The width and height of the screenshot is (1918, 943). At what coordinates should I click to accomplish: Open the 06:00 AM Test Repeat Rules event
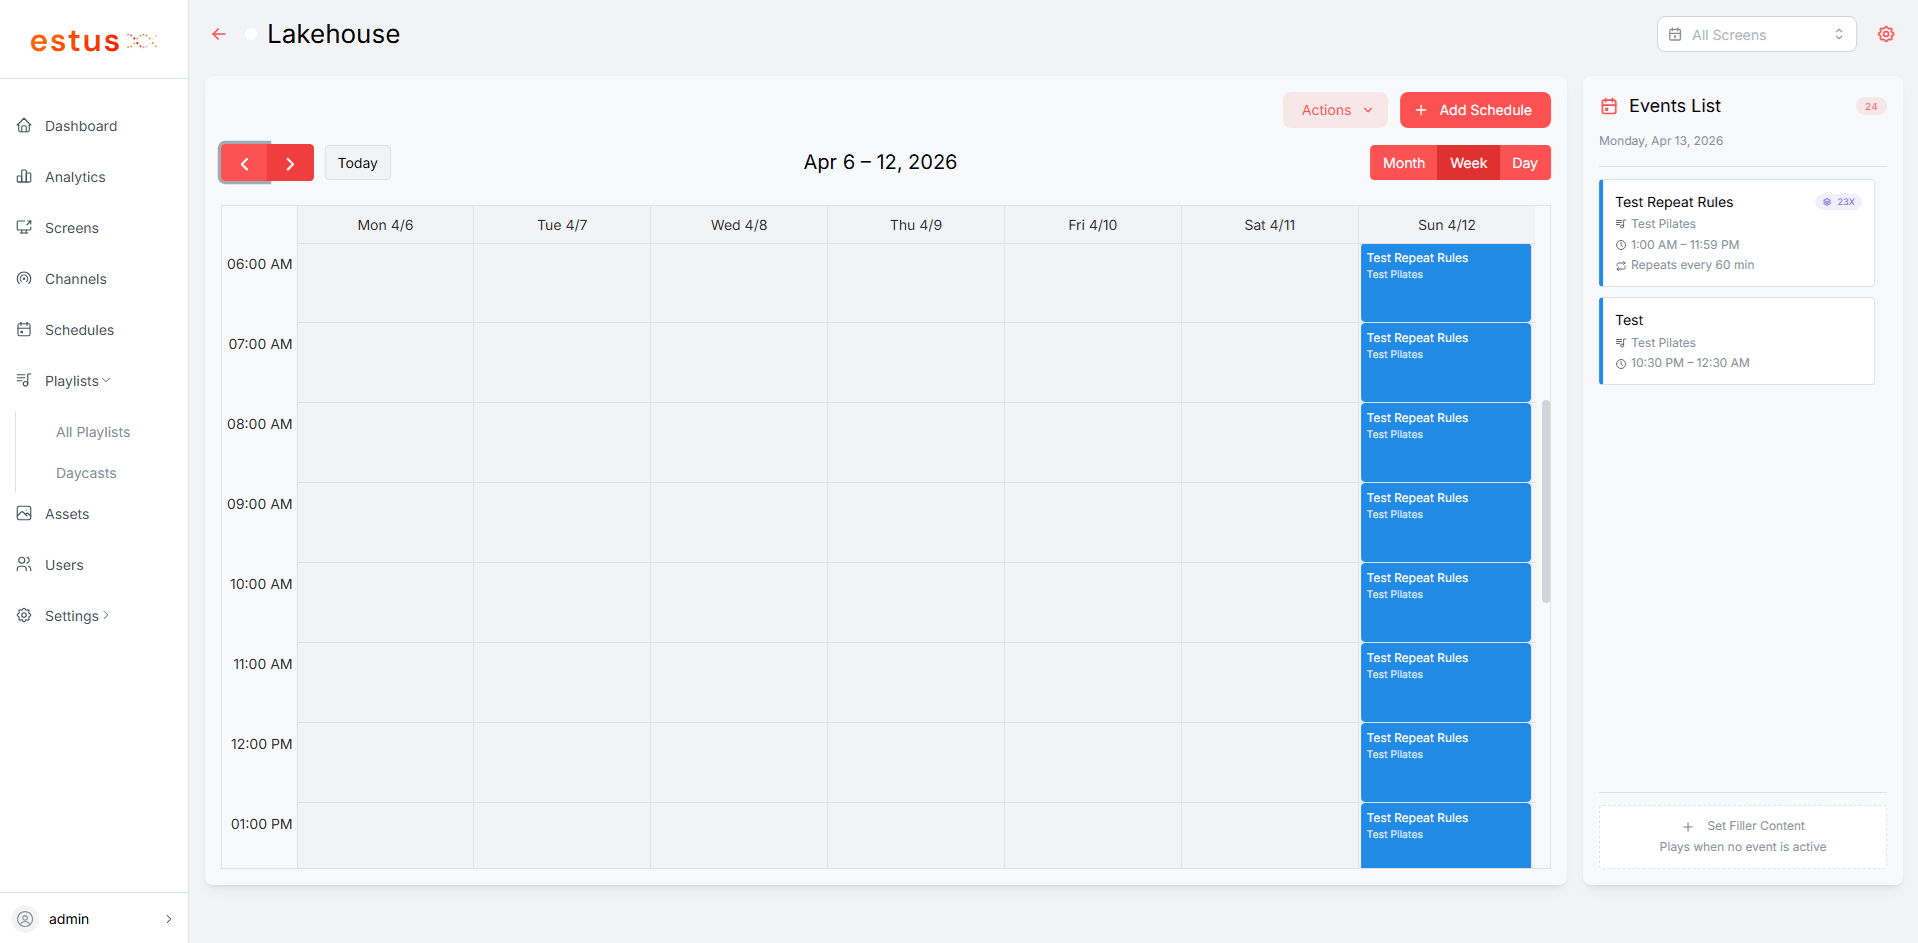pyautogui.click(x=1445, y=283)
